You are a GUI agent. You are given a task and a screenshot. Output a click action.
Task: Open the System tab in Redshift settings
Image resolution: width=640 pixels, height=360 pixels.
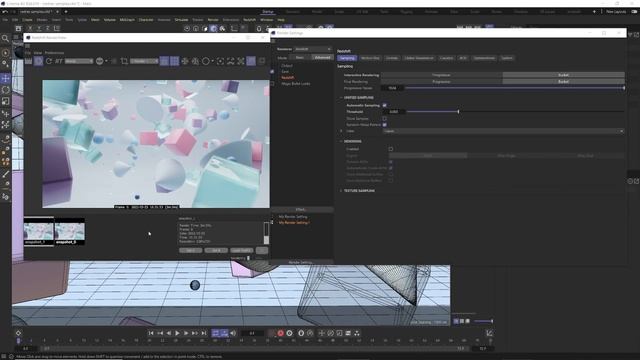[507, 58]
